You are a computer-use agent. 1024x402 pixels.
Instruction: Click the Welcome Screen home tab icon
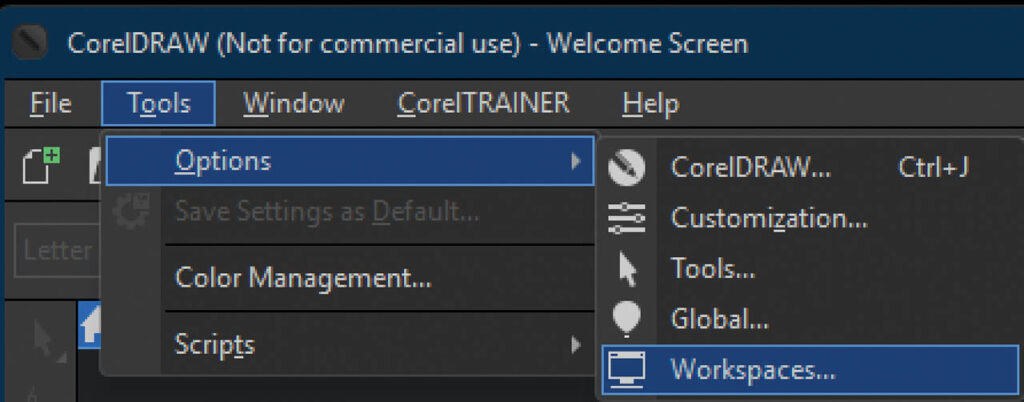(91, 324)
